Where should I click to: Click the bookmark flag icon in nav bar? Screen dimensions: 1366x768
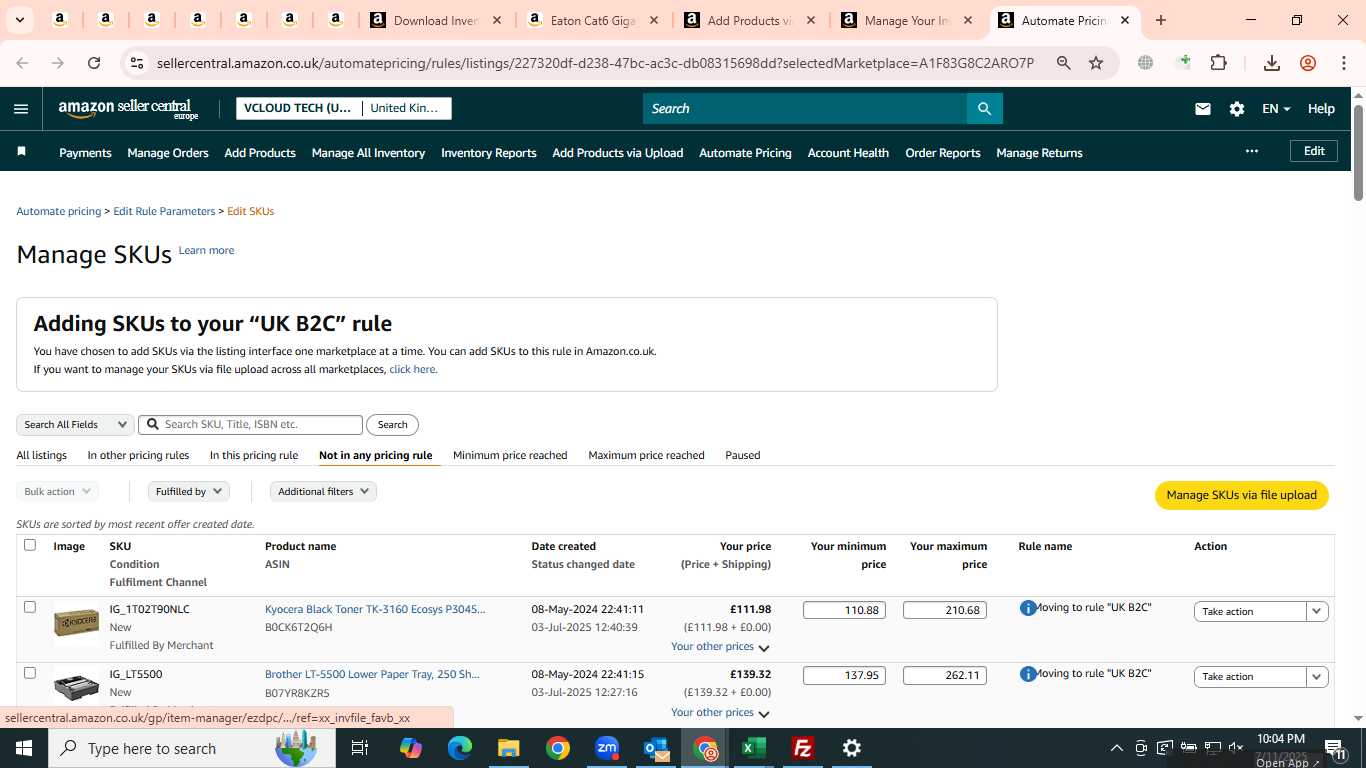point(21,152)
